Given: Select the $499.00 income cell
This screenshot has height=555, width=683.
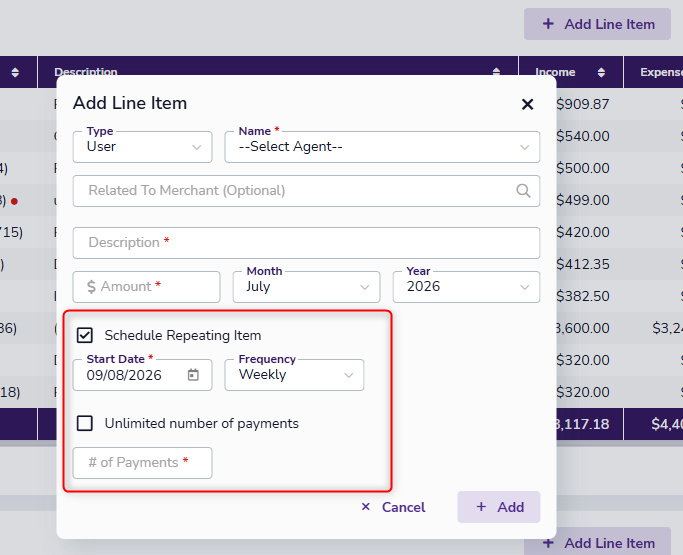Looking at the screenshot, I should 582,200.
